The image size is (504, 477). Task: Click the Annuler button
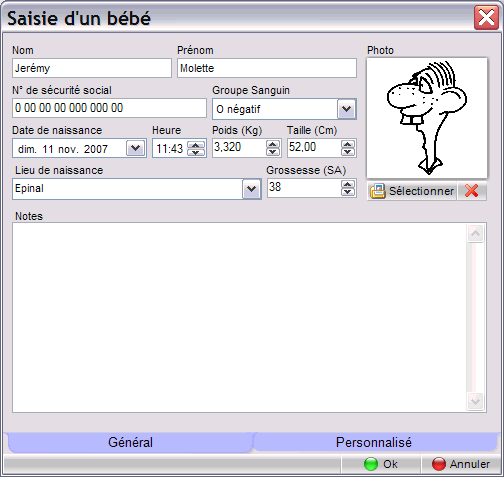tap(461, 464)
